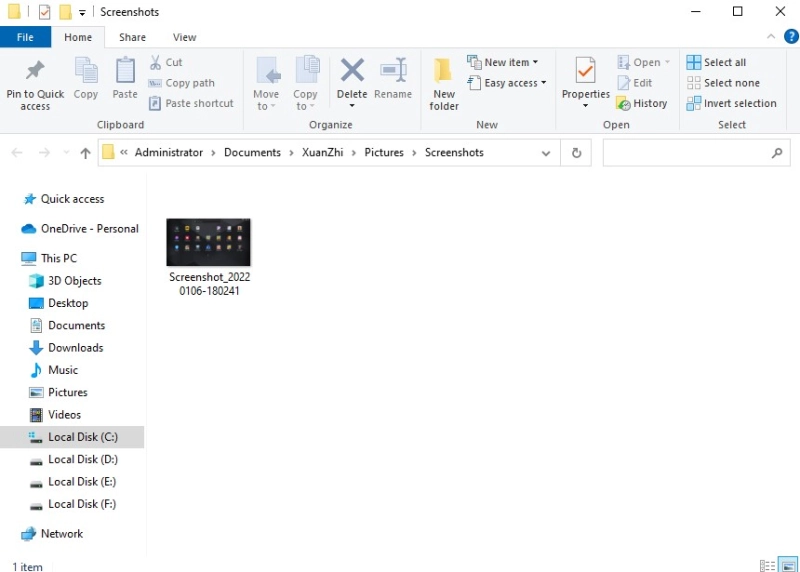
Task: Expand the address bar history dropdown
Action: click(x=546, y=153)
